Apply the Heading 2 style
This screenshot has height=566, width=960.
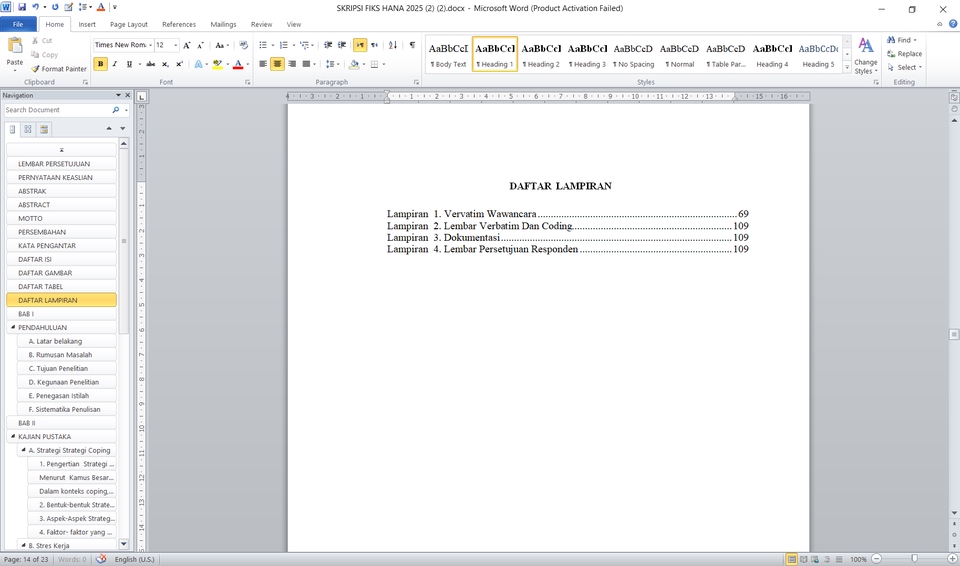tap(541, 54)
